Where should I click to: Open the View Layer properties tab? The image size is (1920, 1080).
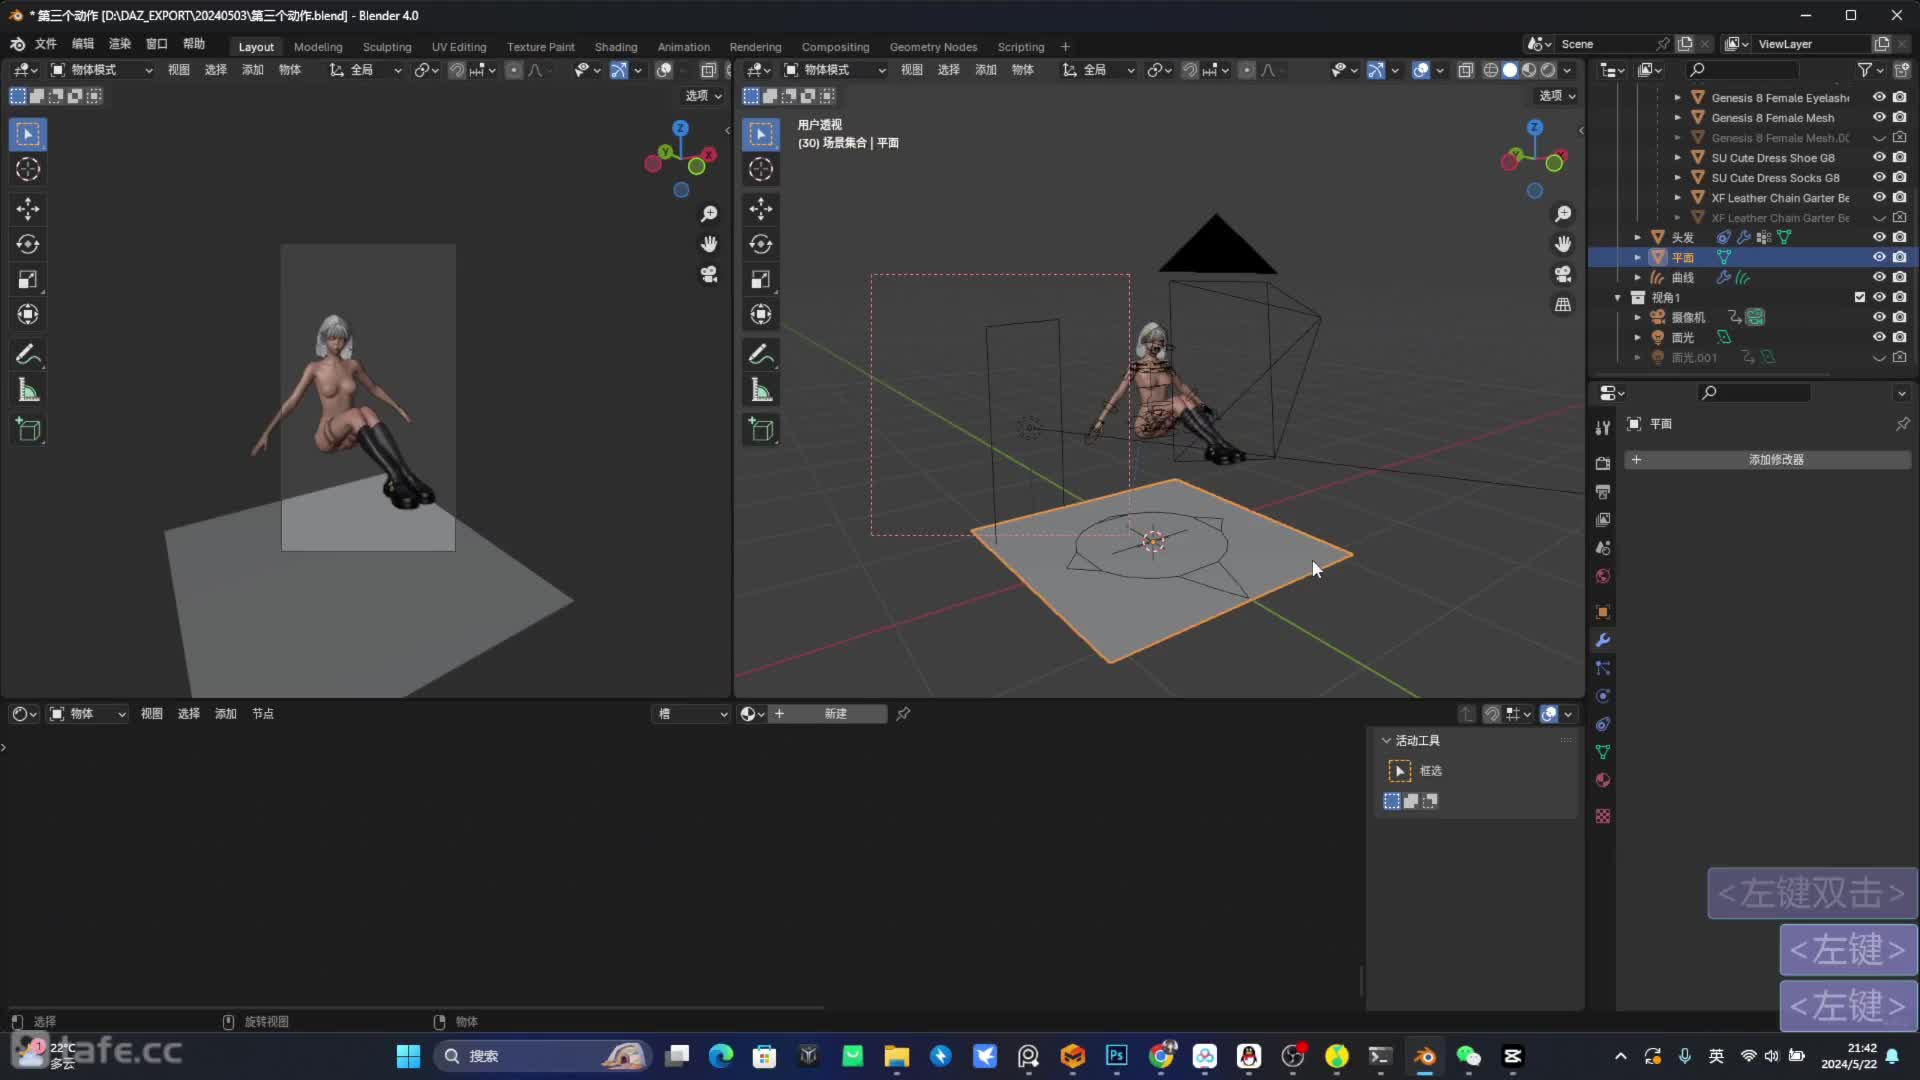1603,520
